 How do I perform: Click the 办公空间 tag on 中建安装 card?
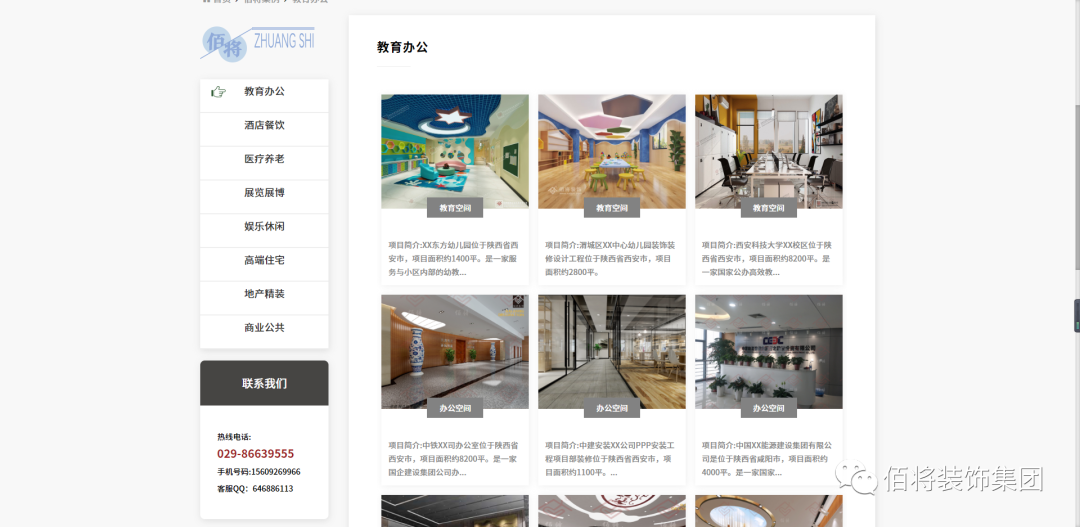612,409
